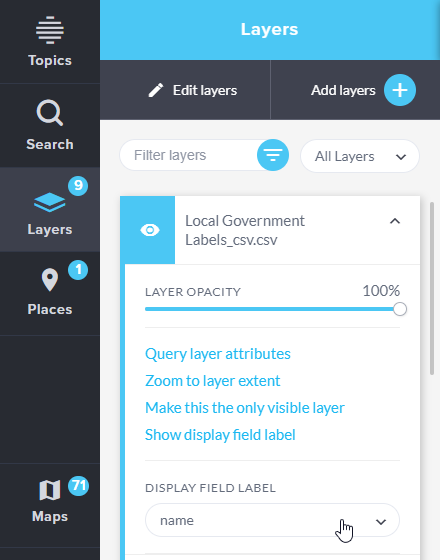Click into the Filter layers input field
The height and width of the screenshot is (560, 440).
pos(189,155)
